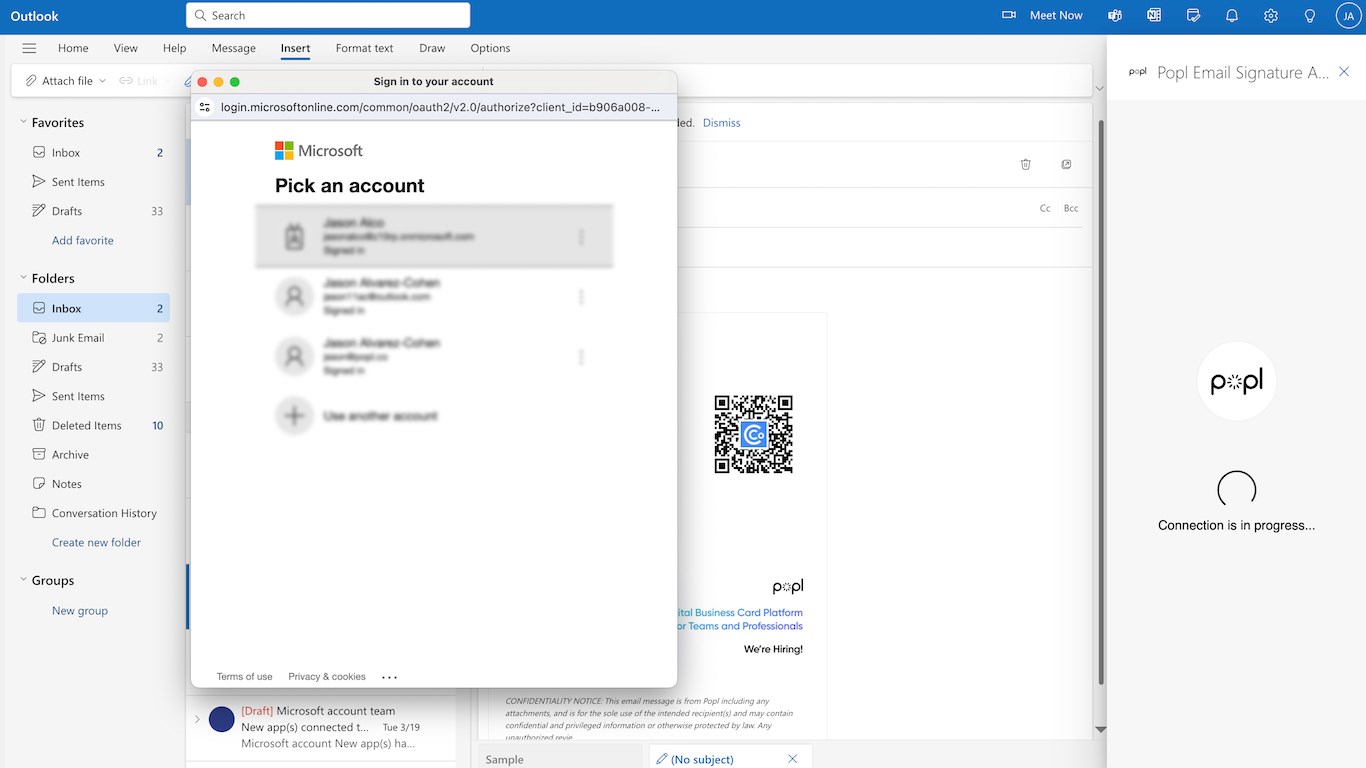The image size is (1366, 768).
Task: Click the Archive folder icon
Action: (39, 455)
